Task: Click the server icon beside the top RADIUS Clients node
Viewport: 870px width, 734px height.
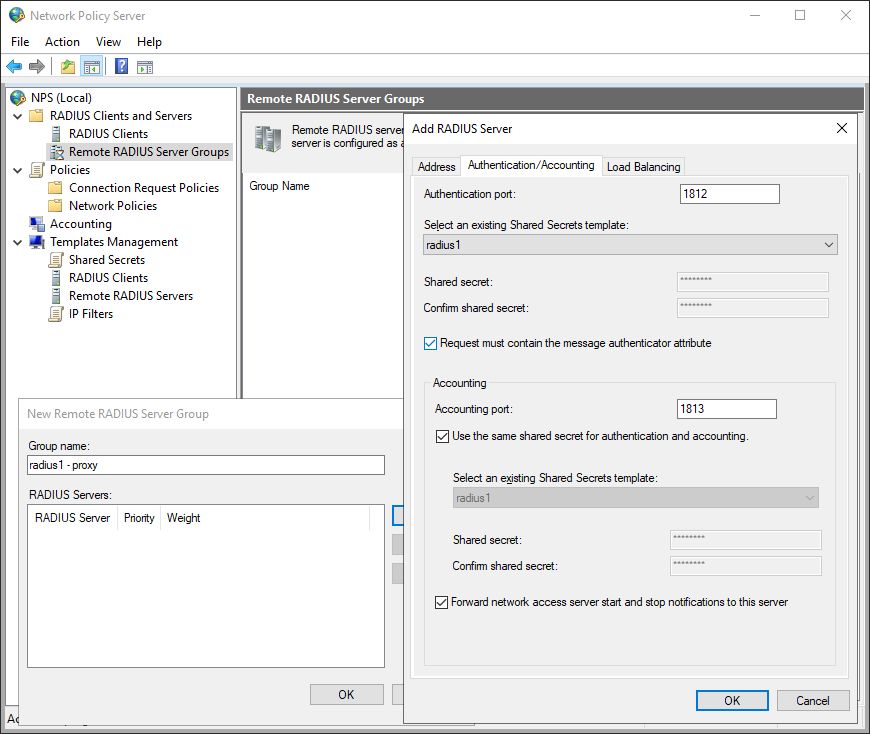Action: [x=55, y=134]
